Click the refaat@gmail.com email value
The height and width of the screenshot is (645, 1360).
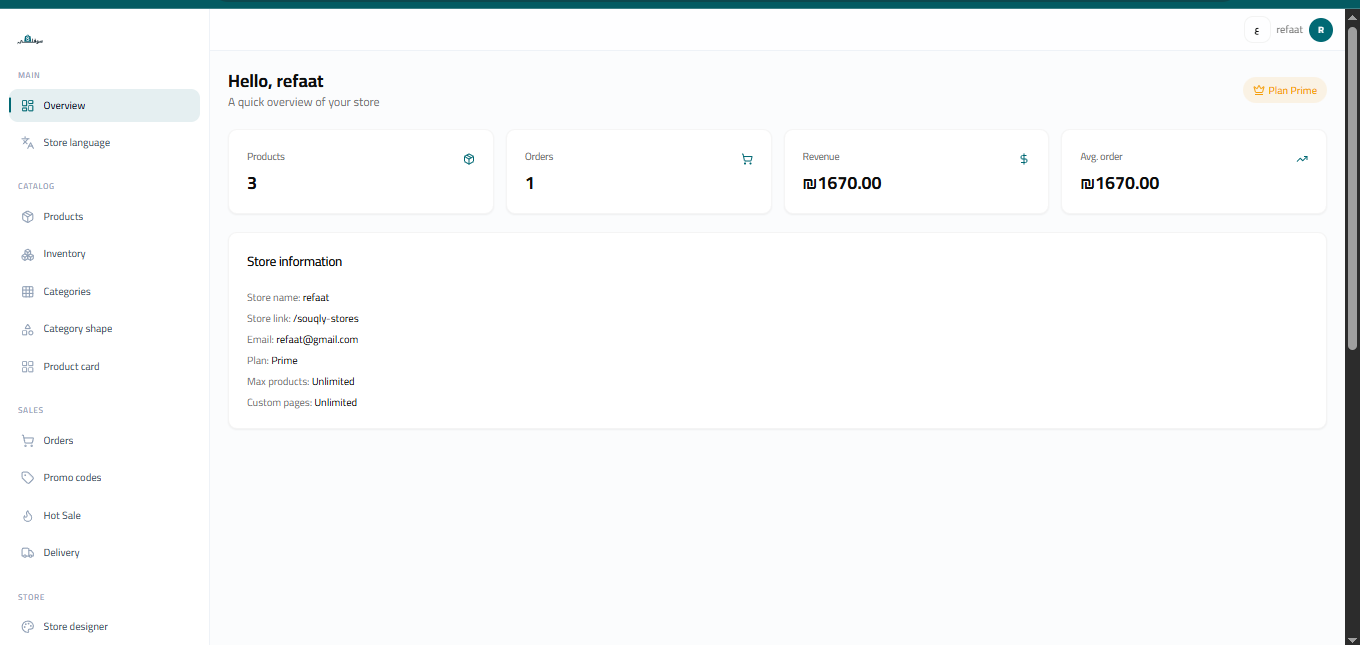[317, 340]
